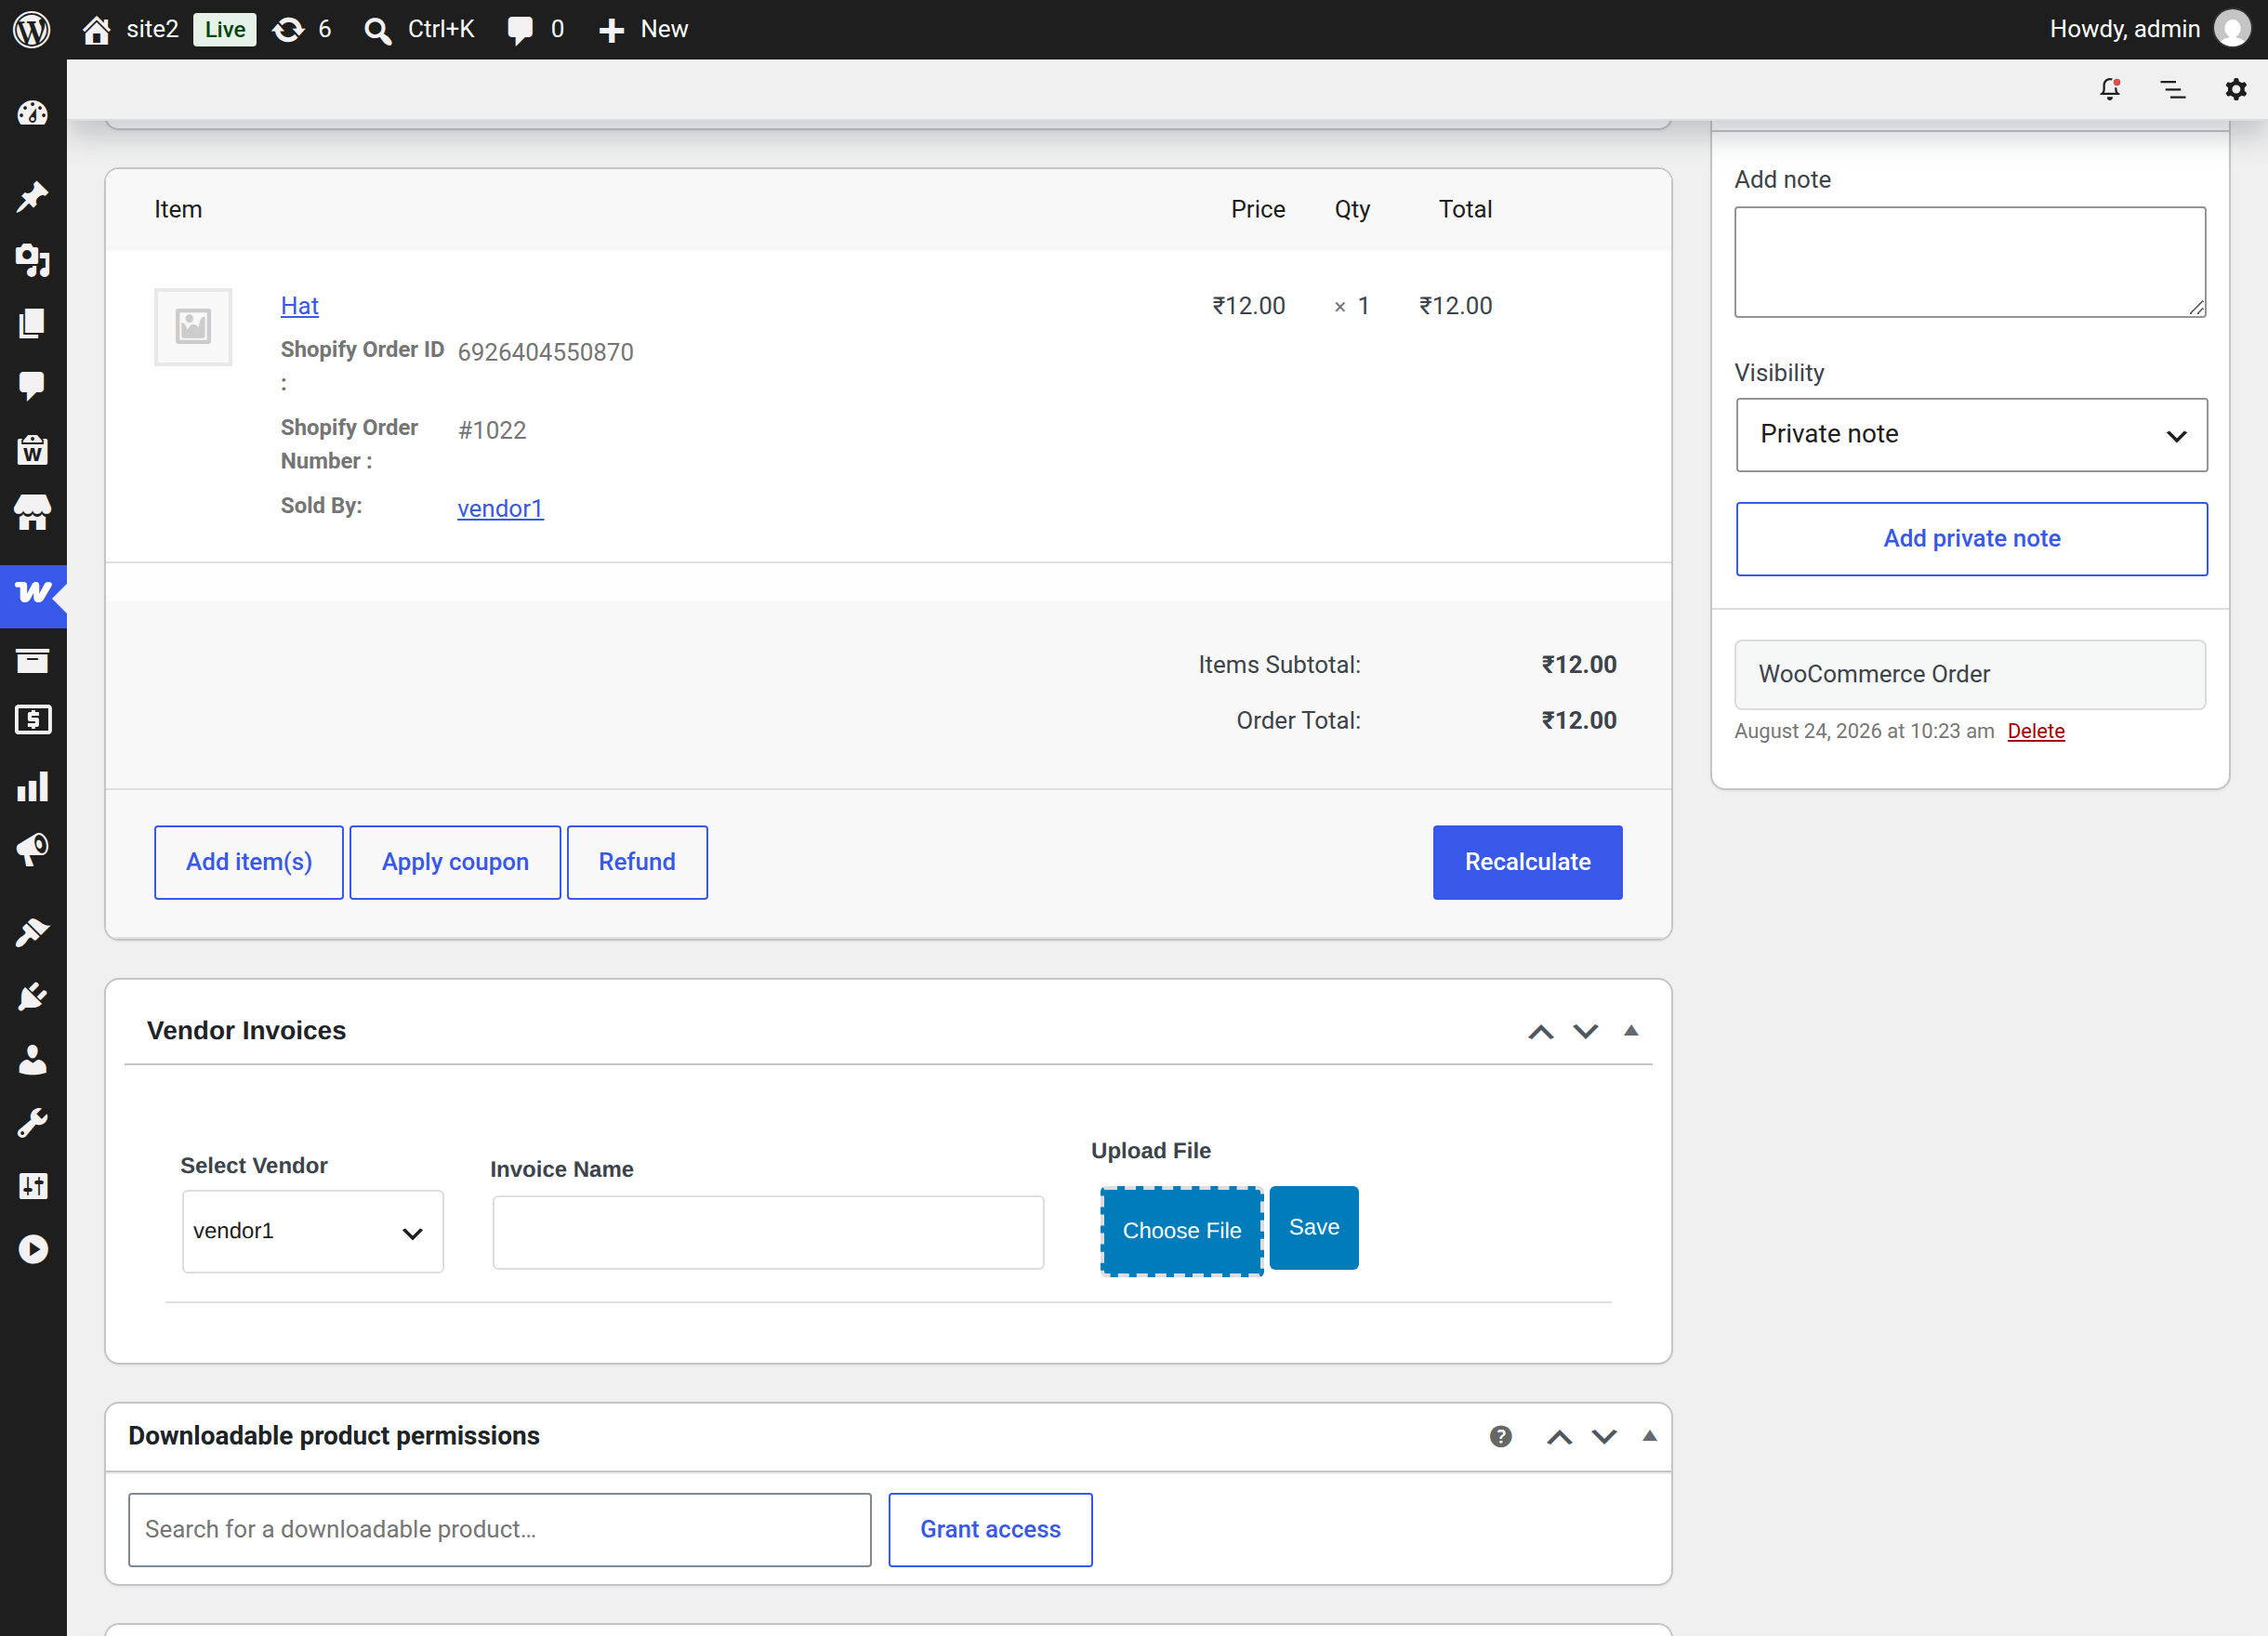Open Payments dollar icon in sidebar
Viewport: 2268px width, 1636px height.
pyautogui.click(x=33, y=720)
